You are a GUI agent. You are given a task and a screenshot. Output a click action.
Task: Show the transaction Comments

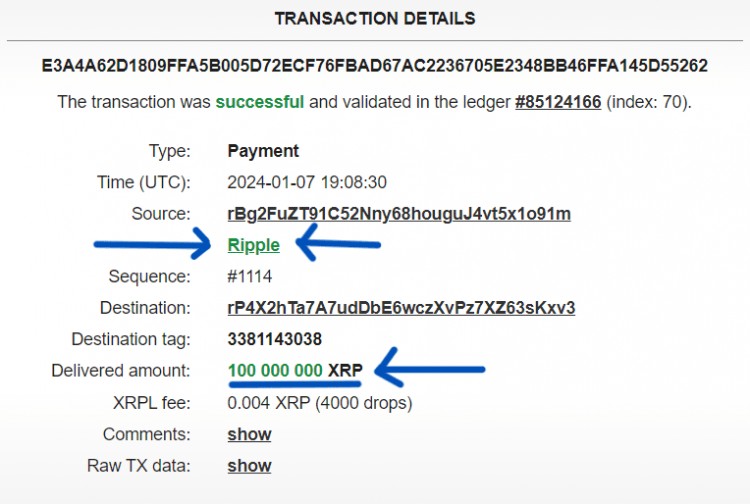pyautogui.click(x=249, y=434)
